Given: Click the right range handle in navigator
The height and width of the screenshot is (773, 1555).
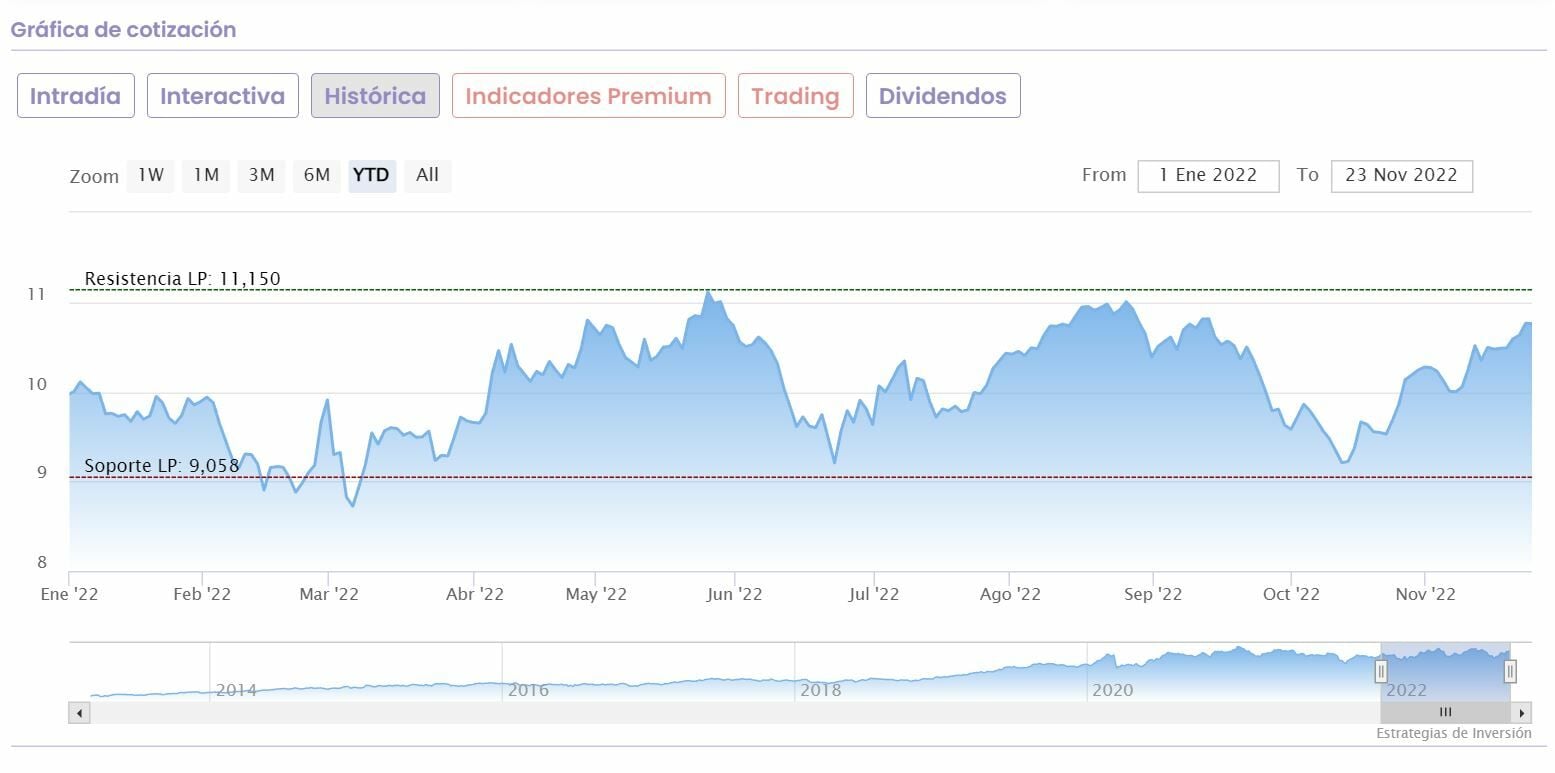Looking at the screenshot, I should pos(1510,671).
